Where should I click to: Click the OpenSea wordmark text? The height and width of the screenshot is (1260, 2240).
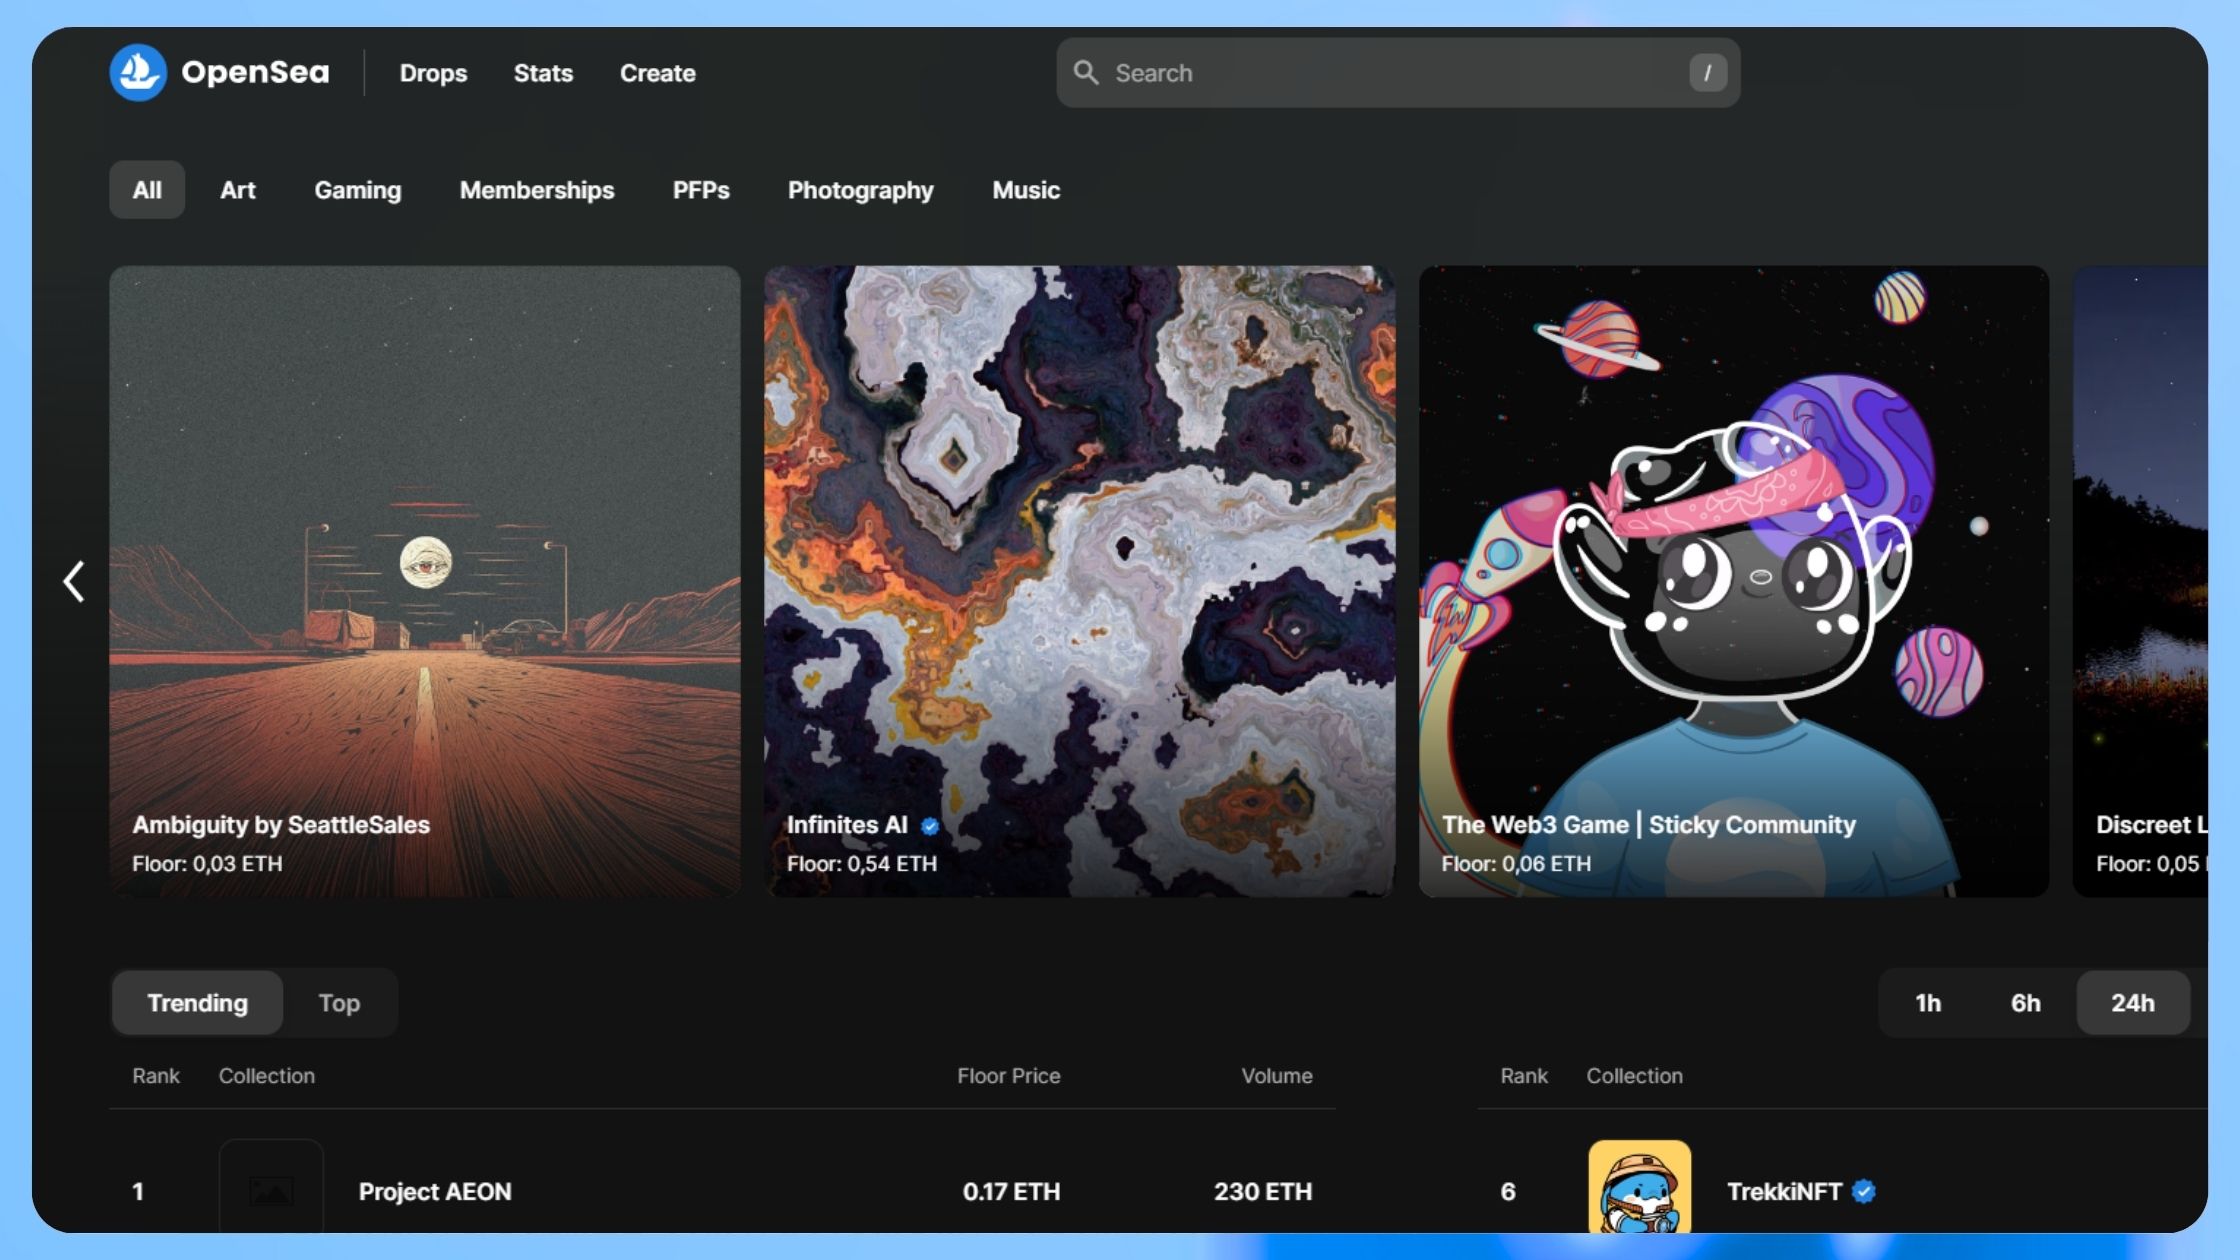[255, 72]
